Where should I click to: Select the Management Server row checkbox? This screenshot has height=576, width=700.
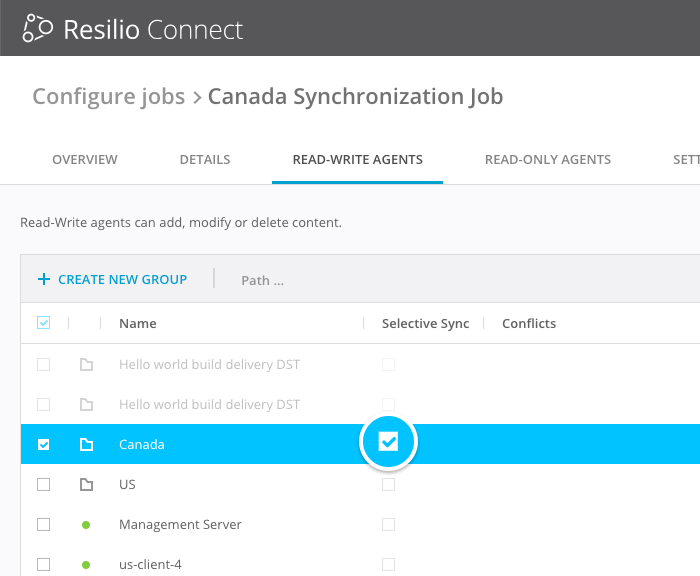tap(43, 524)
